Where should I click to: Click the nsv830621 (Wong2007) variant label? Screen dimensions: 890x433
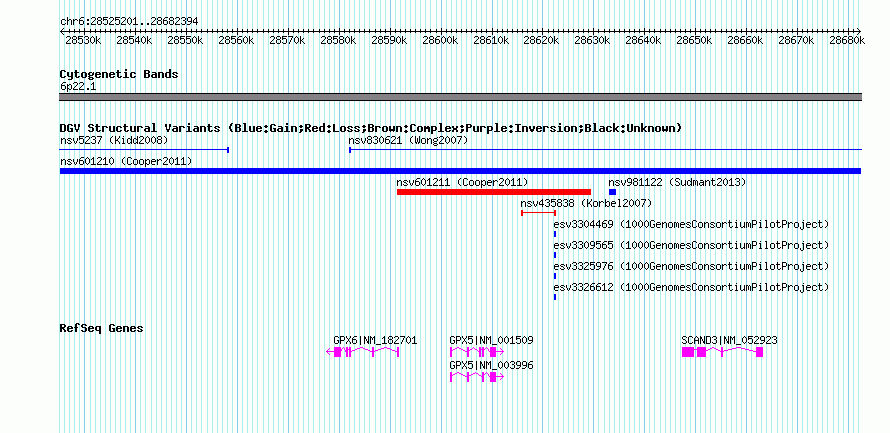coord(408,140)
